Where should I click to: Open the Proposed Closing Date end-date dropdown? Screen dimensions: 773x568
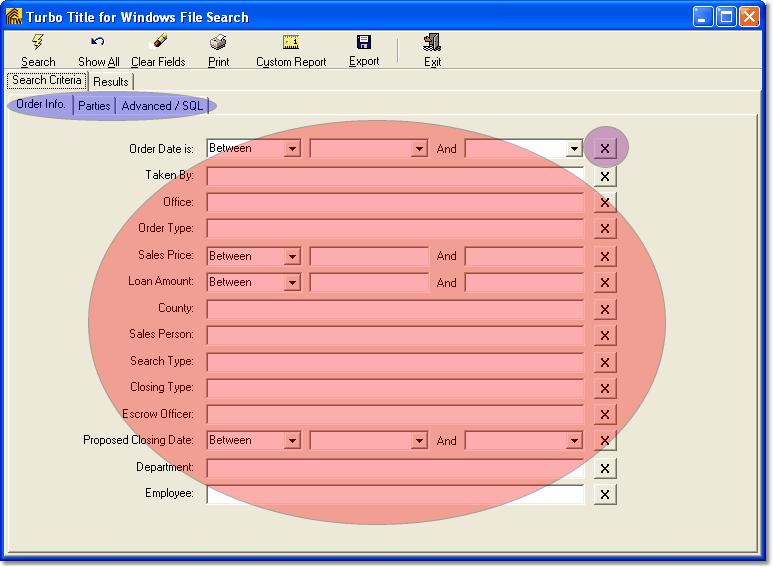click(574, 441)
